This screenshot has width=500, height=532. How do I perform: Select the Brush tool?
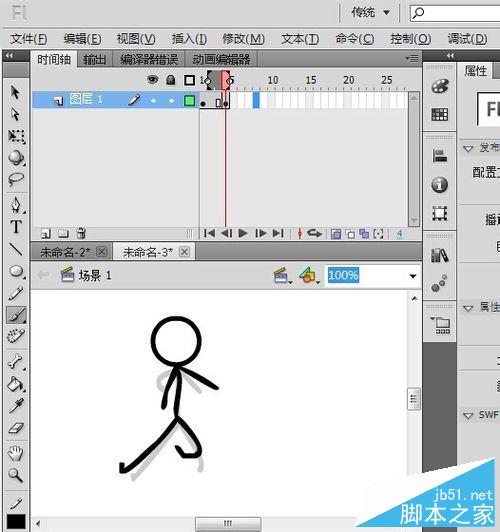pos(16,315)
